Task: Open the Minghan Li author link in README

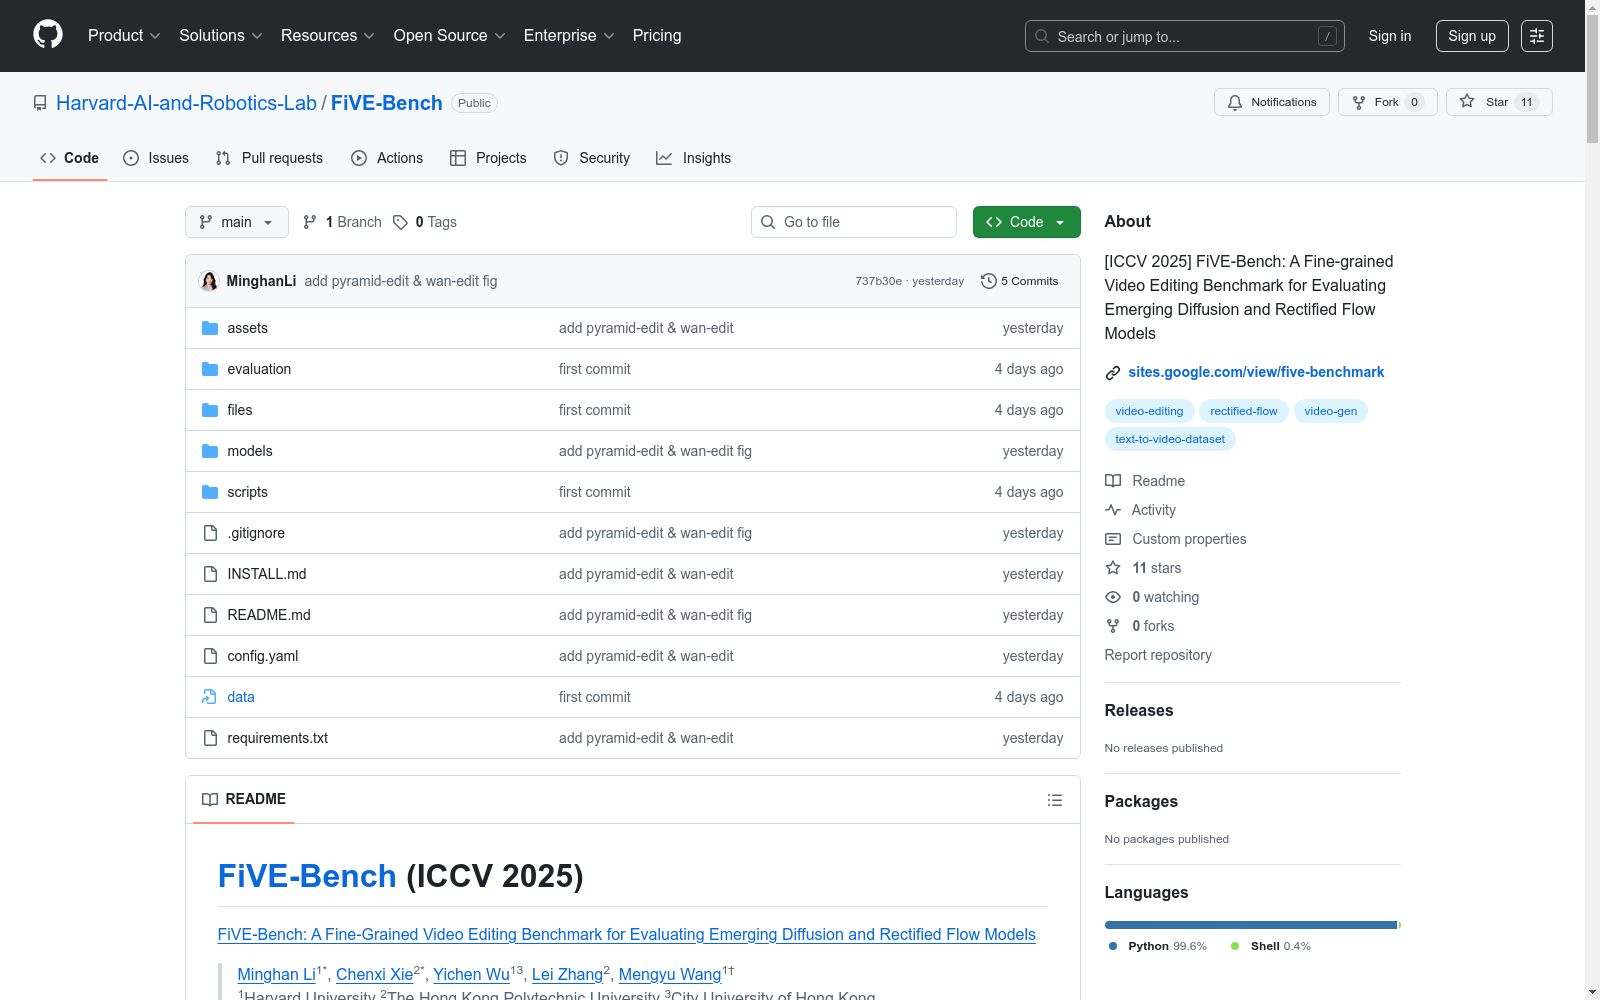Action: pyautogui.click(x=277, y=974)
